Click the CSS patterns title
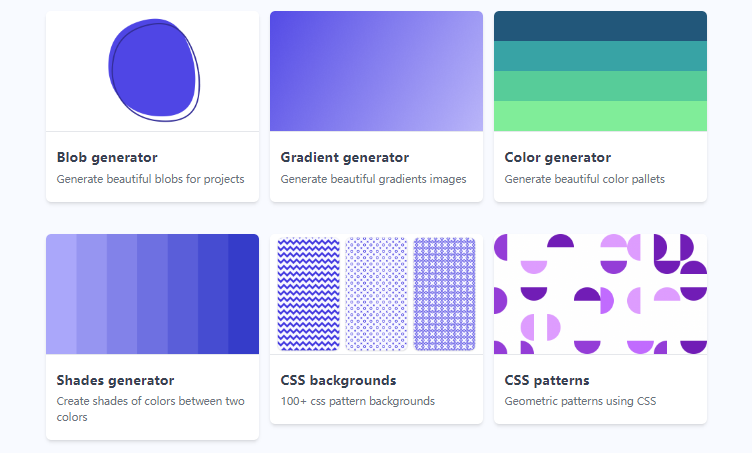This screenshot has width=752, height=453. (x=547, y=380)
